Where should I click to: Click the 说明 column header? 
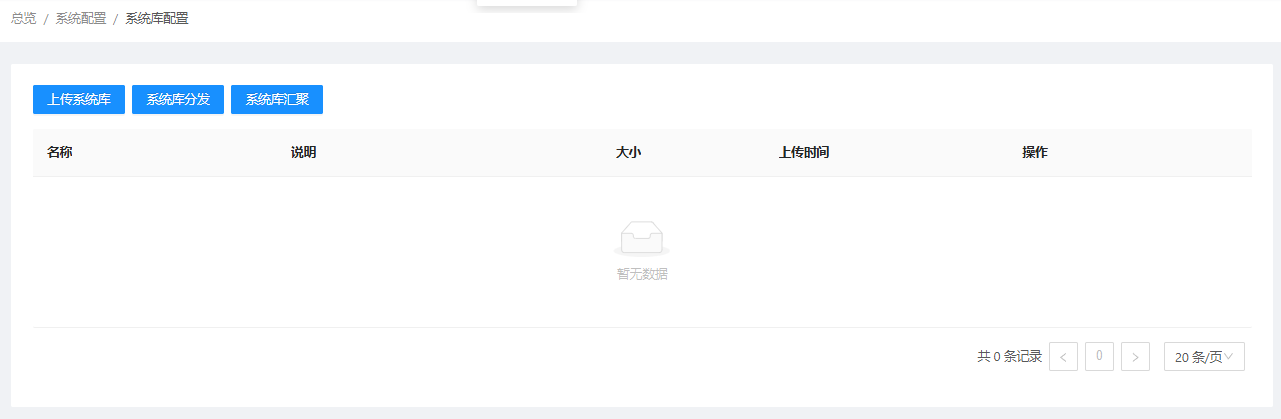coord(304,153)
